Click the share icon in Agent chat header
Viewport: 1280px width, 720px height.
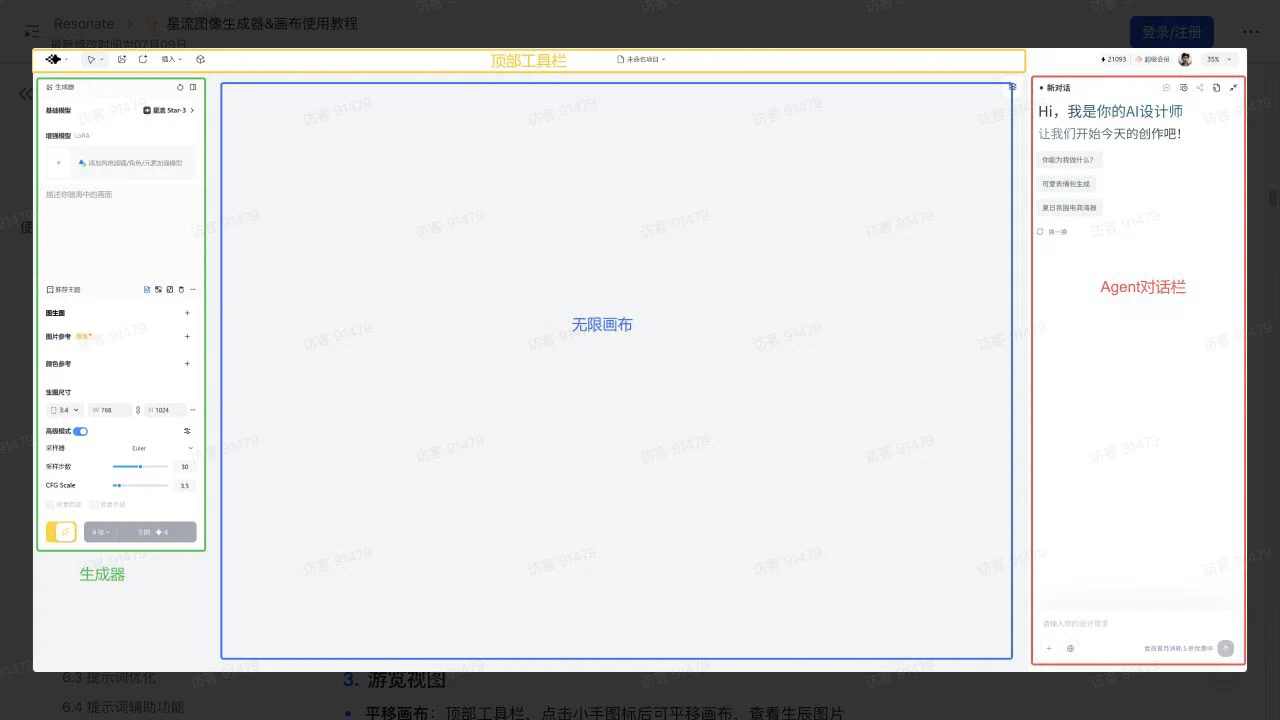click(1200, 88)
